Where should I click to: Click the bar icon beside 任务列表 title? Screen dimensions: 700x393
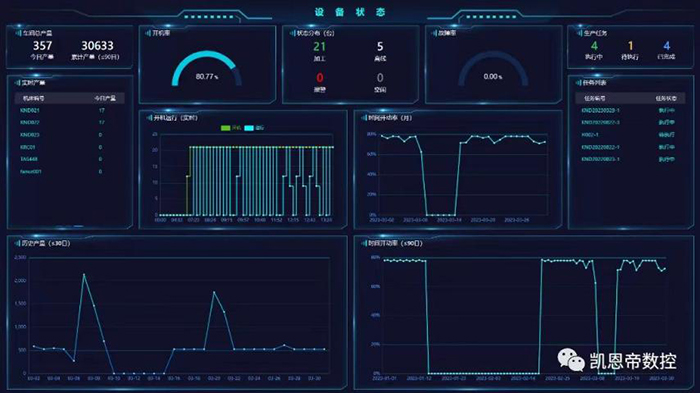579,83
